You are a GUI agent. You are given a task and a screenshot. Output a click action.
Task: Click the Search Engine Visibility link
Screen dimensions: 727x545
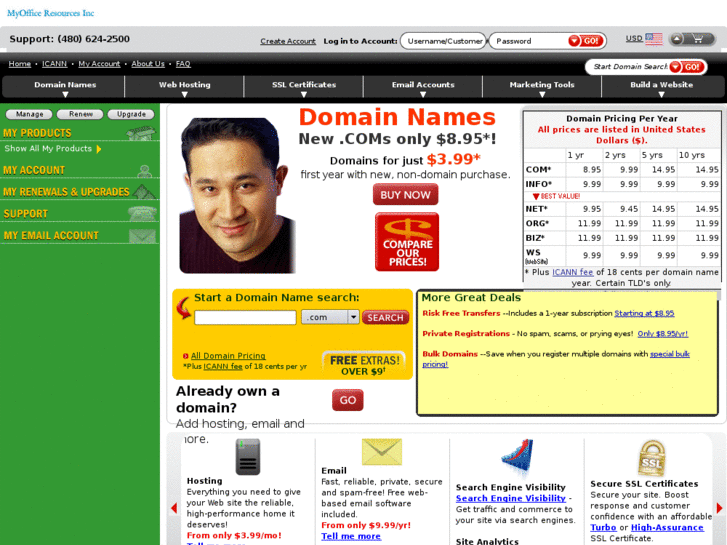pyautogui.click(x=510, y=499)
